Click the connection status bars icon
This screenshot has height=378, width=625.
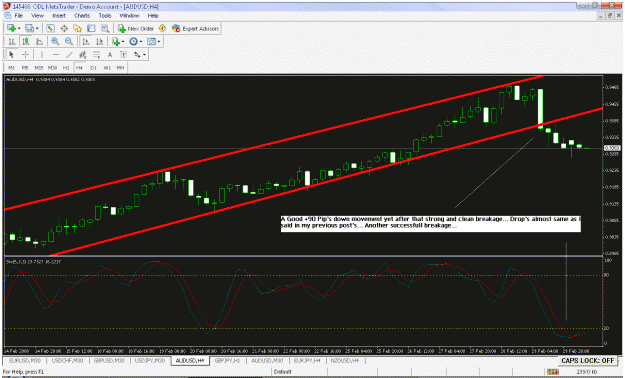pyautogui.click(x=553, y=372)
